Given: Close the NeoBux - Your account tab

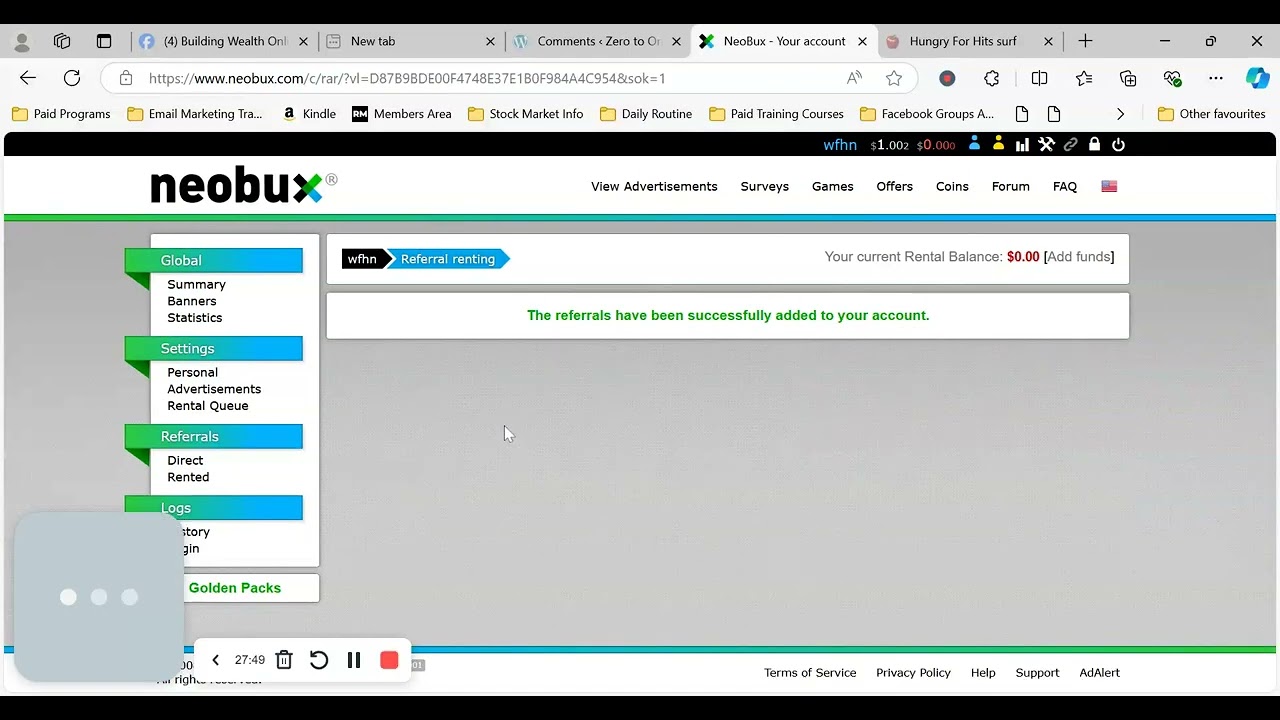Looking at the screenshot, I should click(x=862, y=41).
